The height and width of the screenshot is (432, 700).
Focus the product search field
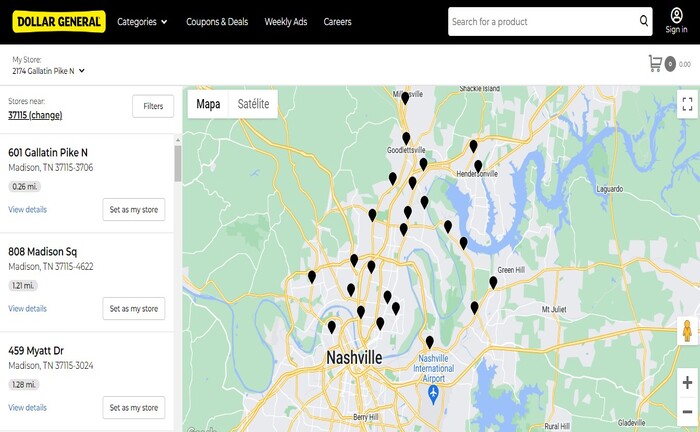click(542, 21)
